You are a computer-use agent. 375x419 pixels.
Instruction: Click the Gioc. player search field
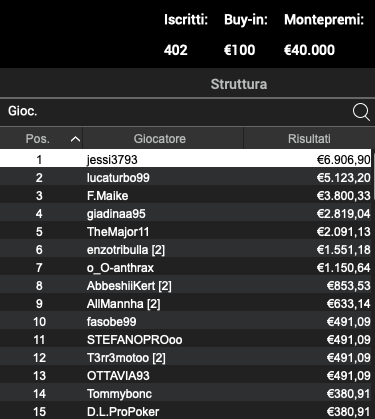(x=177, y=111)
